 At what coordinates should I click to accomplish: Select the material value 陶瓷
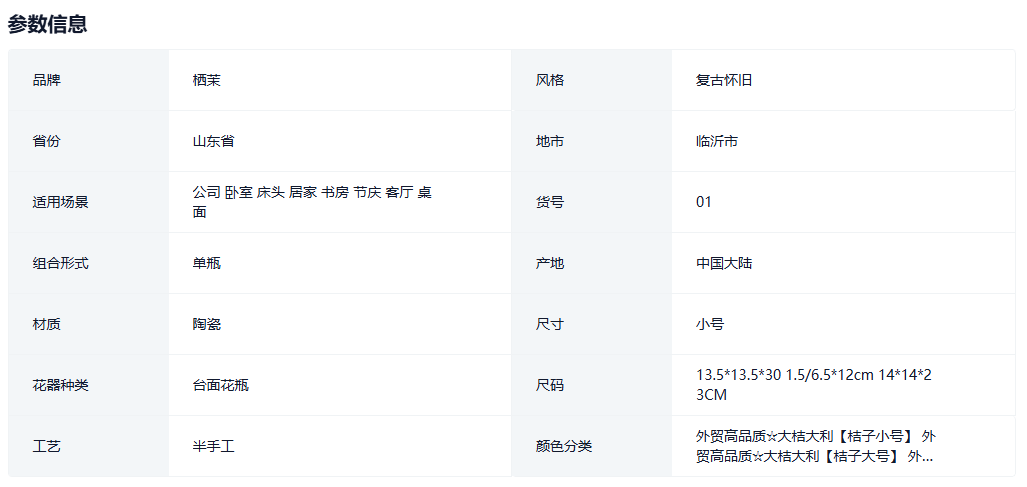[x=206, y=324]
